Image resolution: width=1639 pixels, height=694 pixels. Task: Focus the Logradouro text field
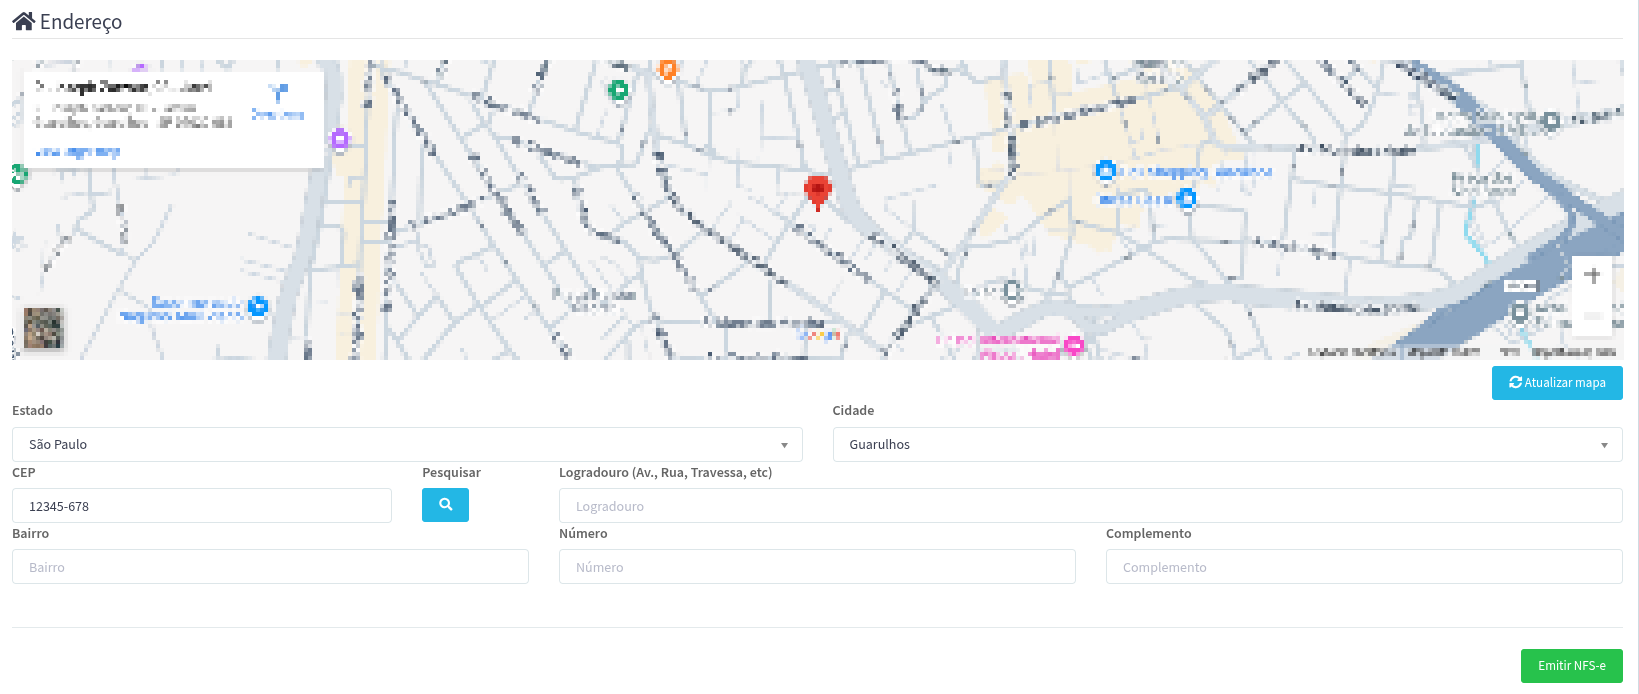coord(1090,506)
